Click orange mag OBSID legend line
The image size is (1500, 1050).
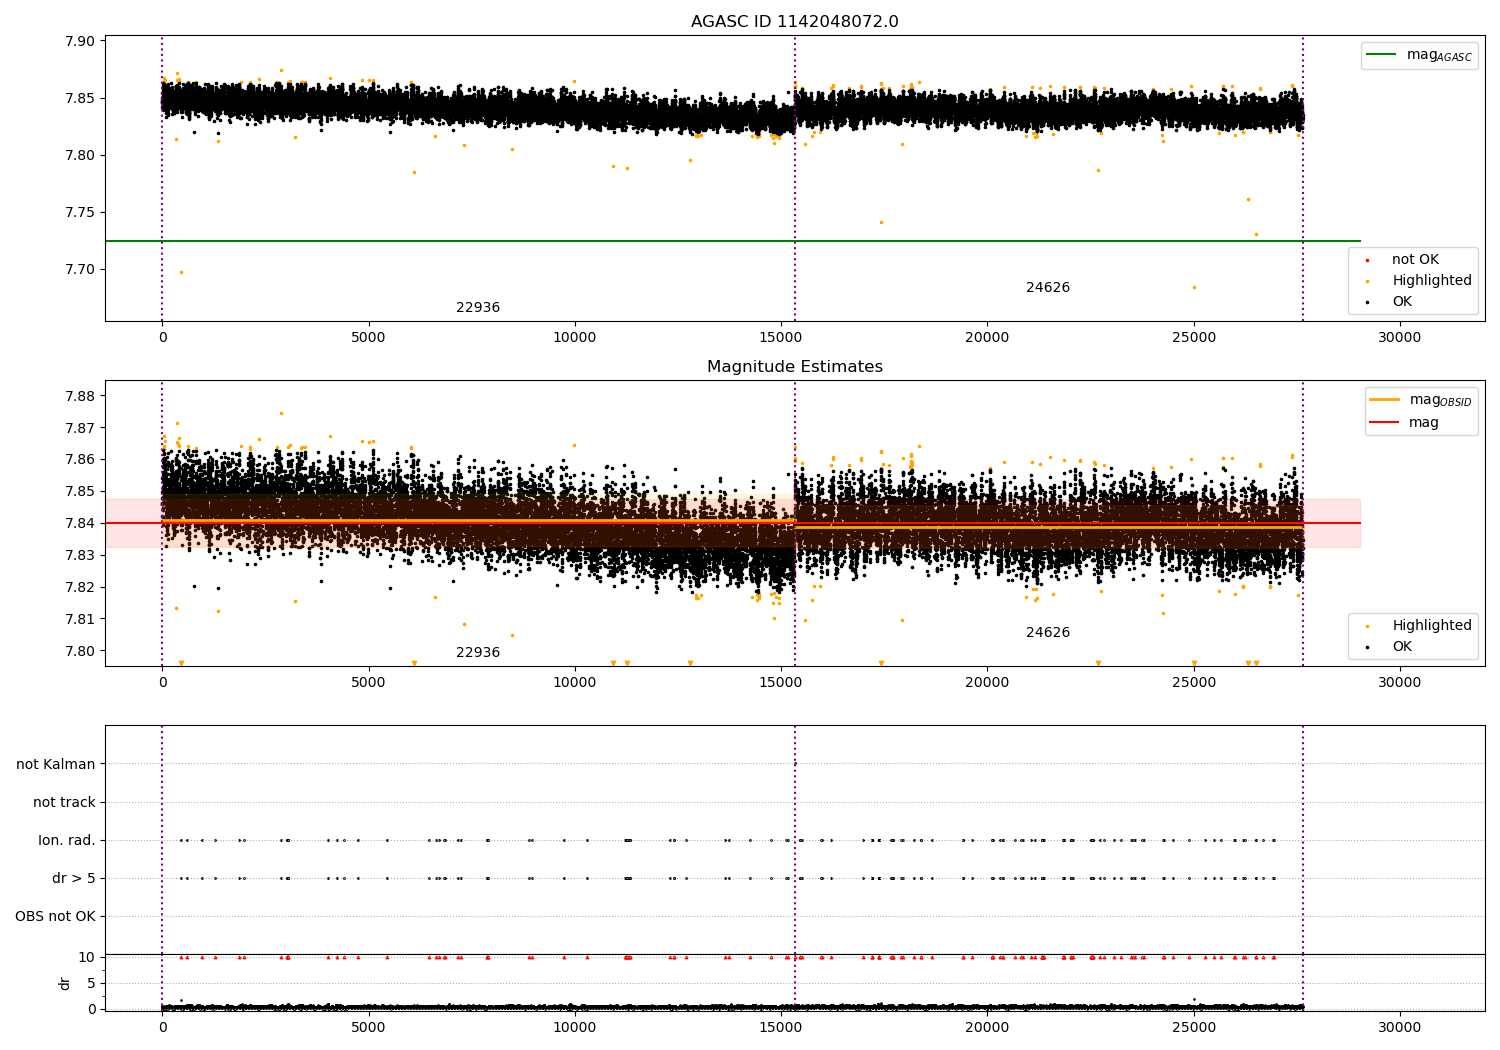click(1385, 400)
